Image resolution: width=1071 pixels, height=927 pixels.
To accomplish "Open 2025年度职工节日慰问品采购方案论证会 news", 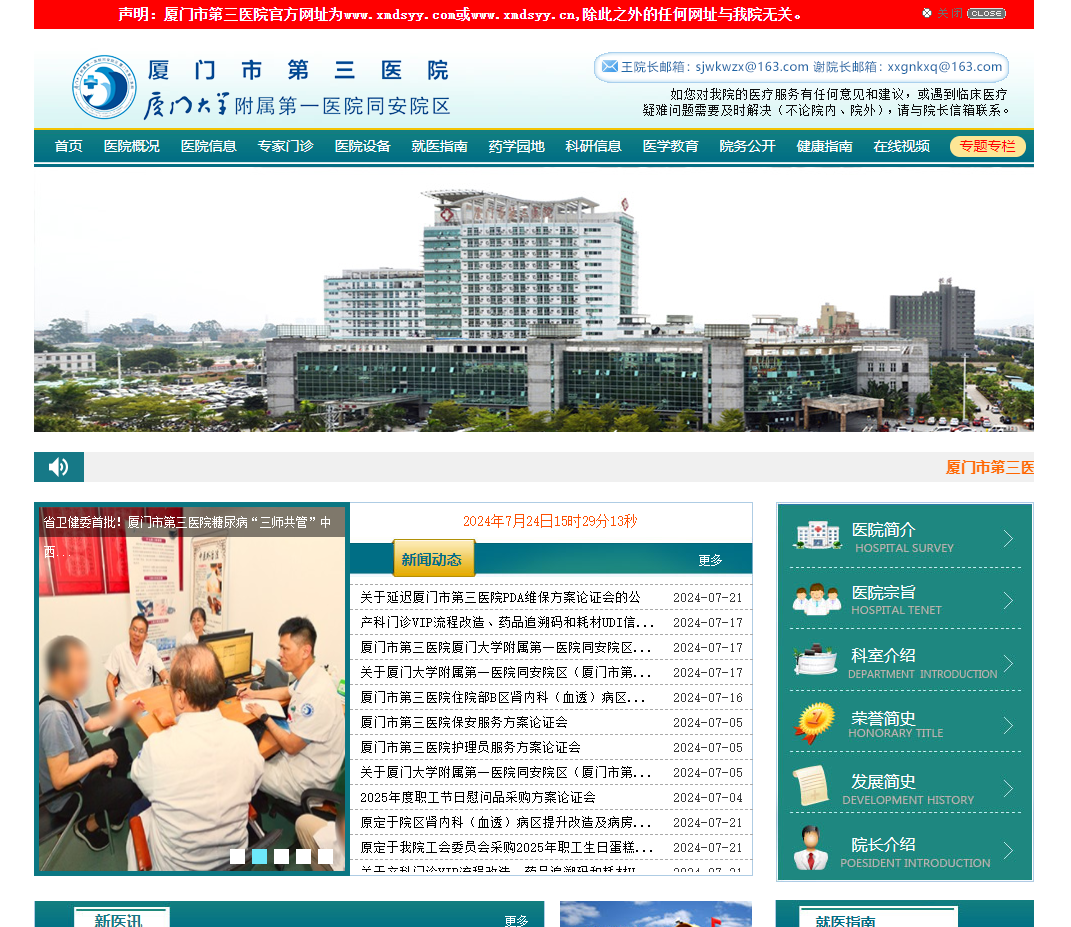I will pyautogui.click(x=477, y=797).
